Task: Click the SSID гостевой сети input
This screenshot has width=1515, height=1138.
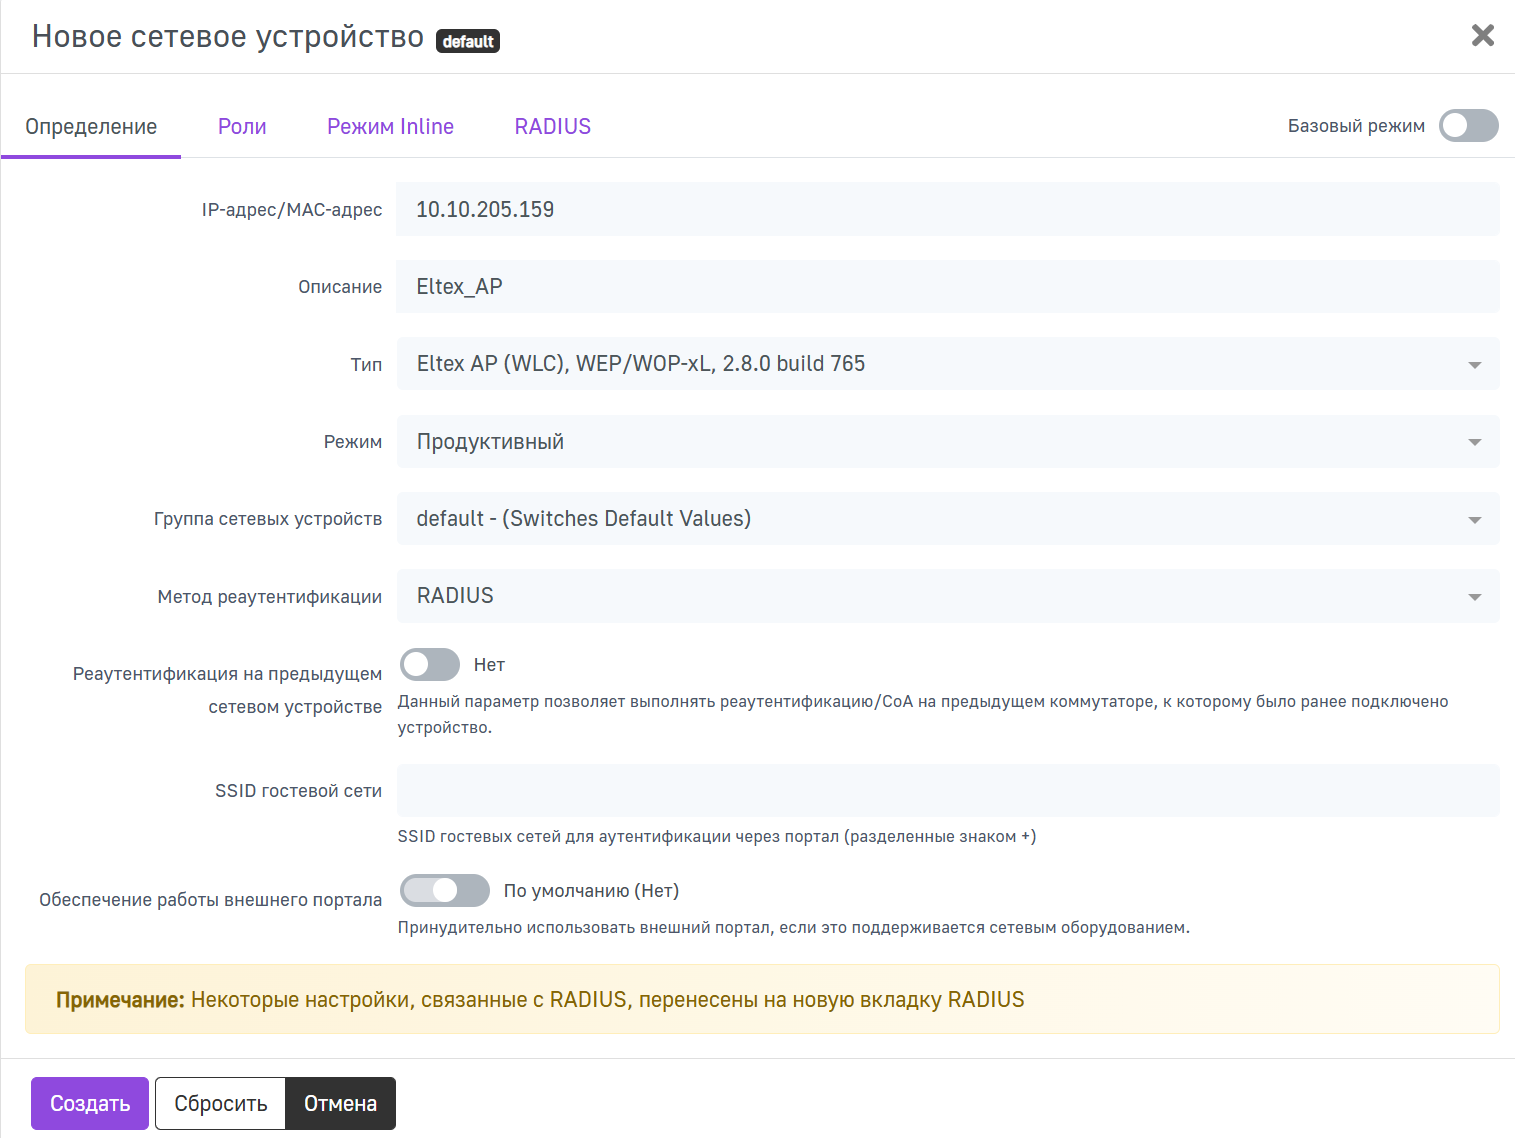Action: point(947,791)
